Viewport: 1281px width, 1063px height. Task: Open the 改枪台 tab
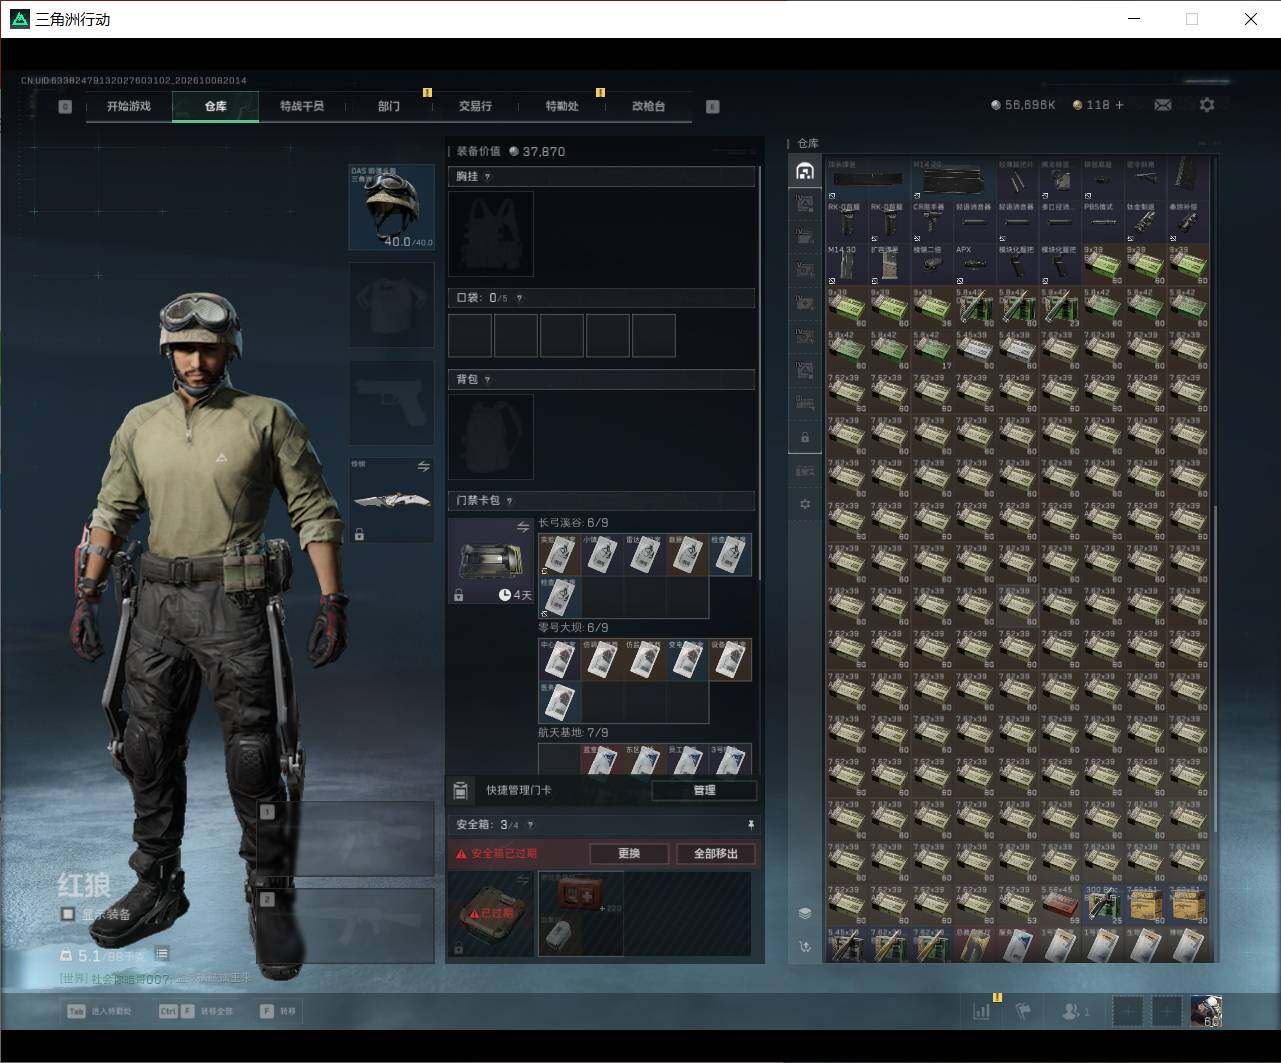tap(648, 106)
